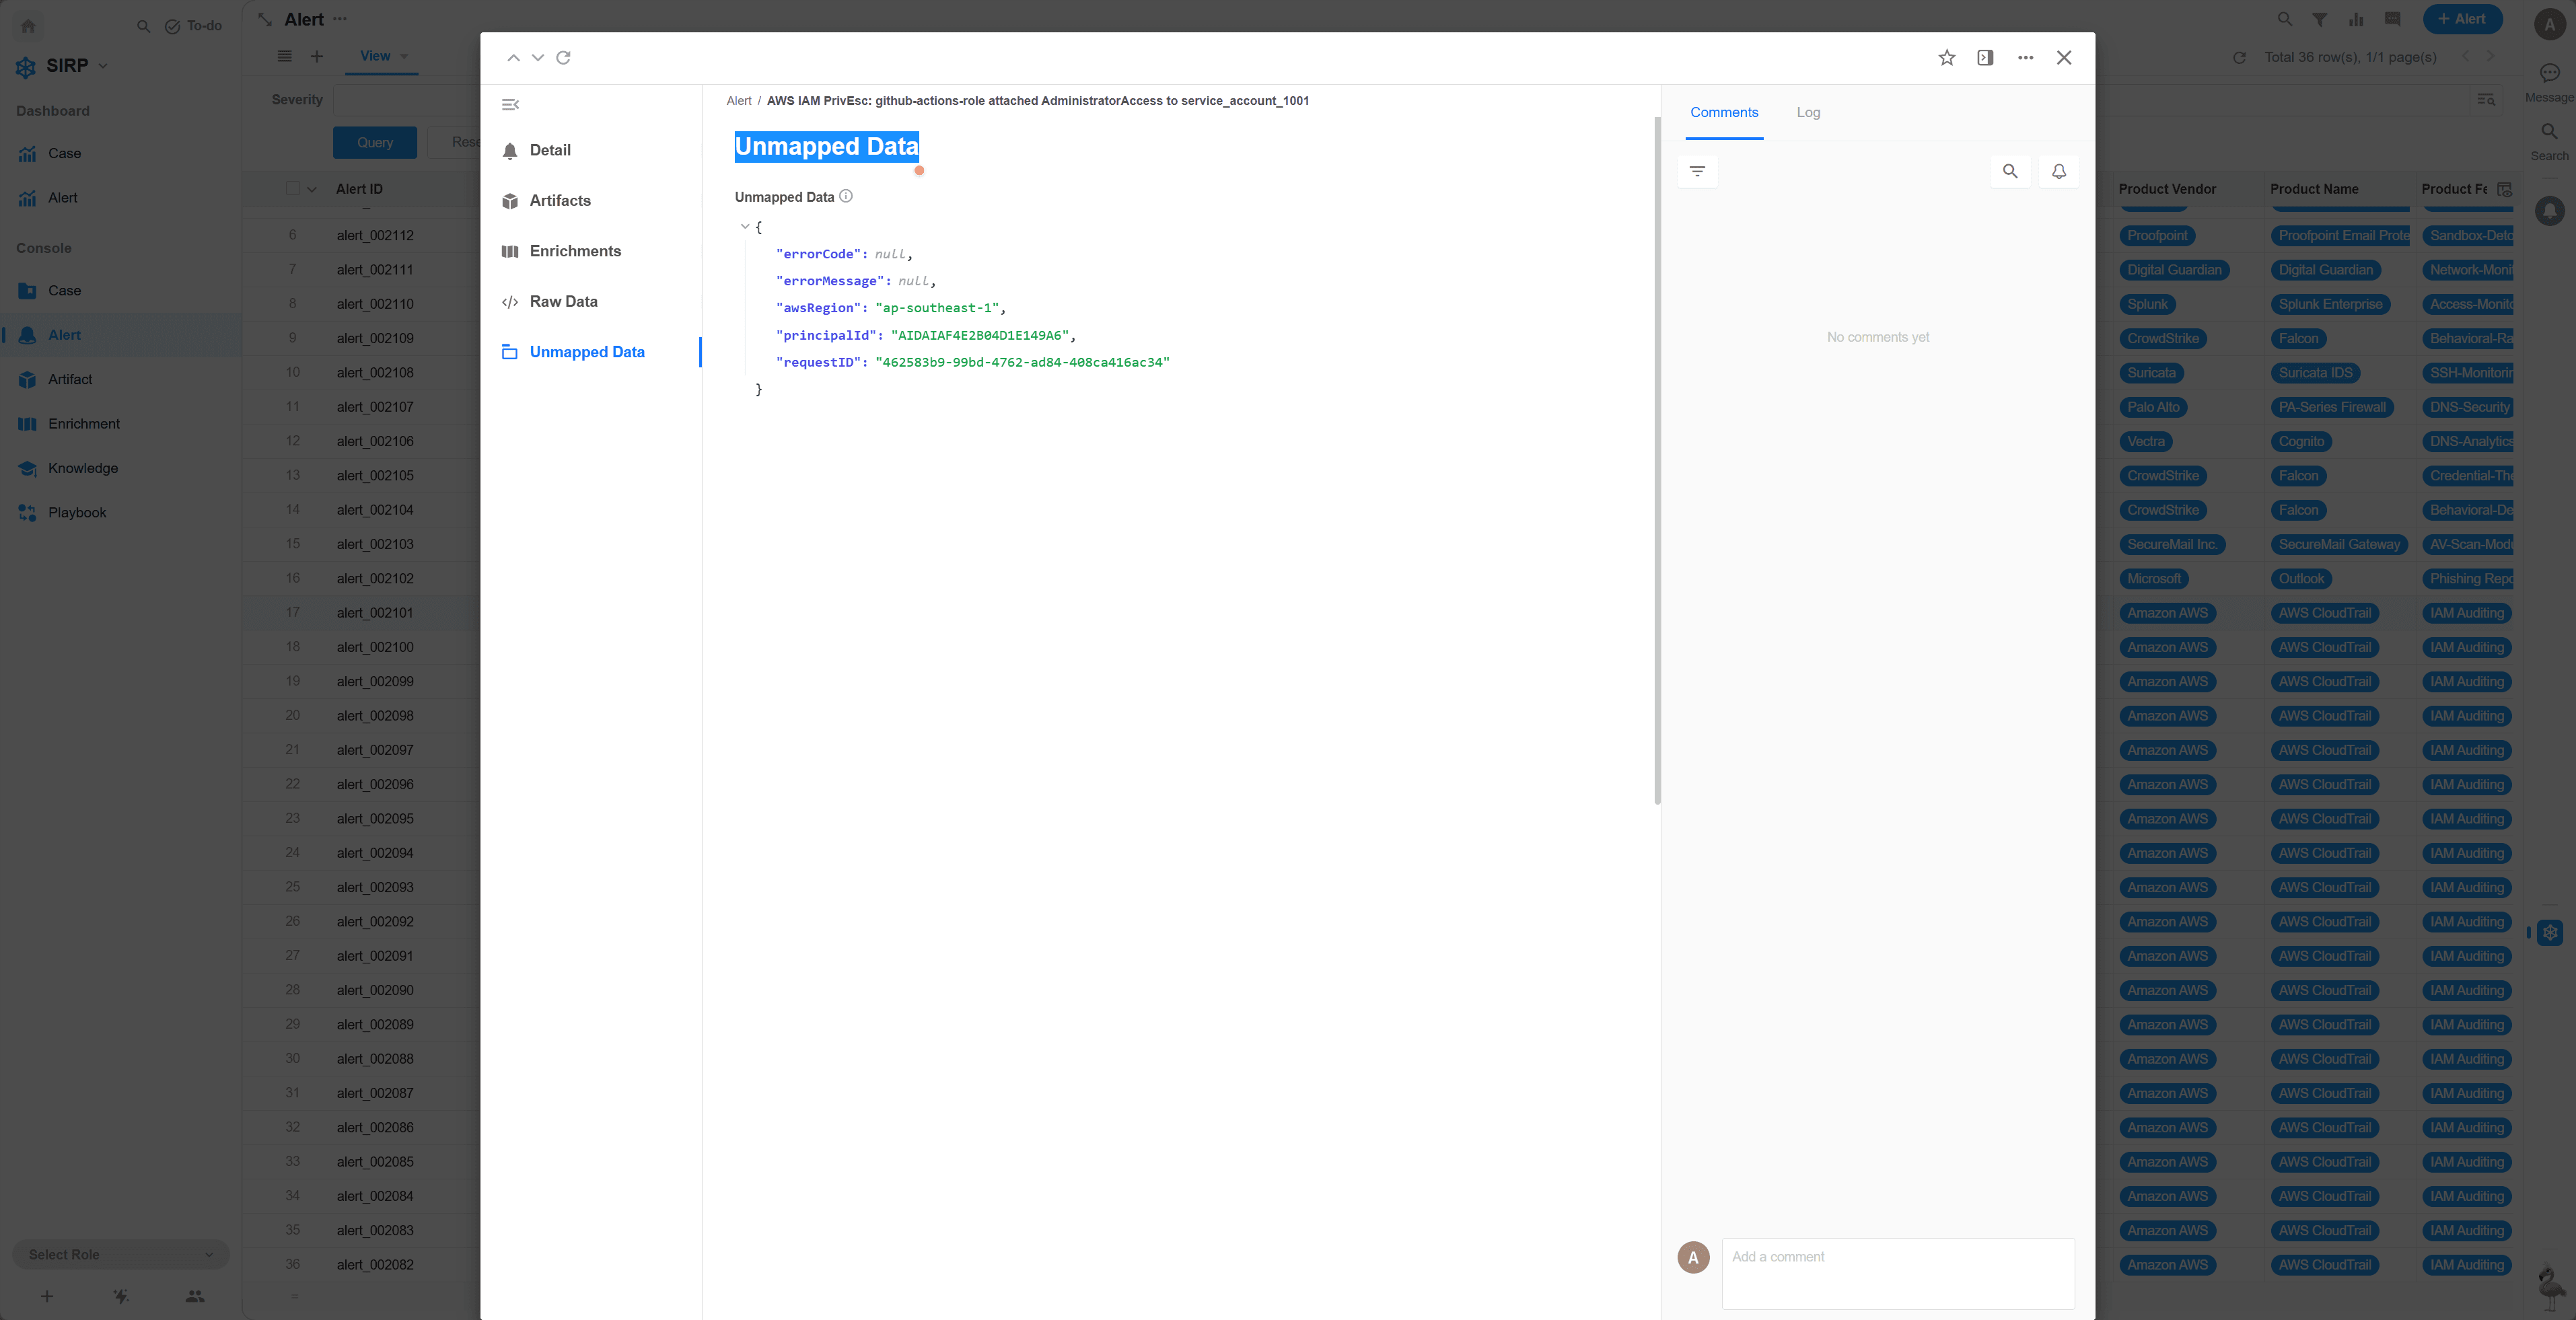Click alert_002112 row
Screen dimensions: 2576x1320
pyautogui.click(x=375, y=236)
